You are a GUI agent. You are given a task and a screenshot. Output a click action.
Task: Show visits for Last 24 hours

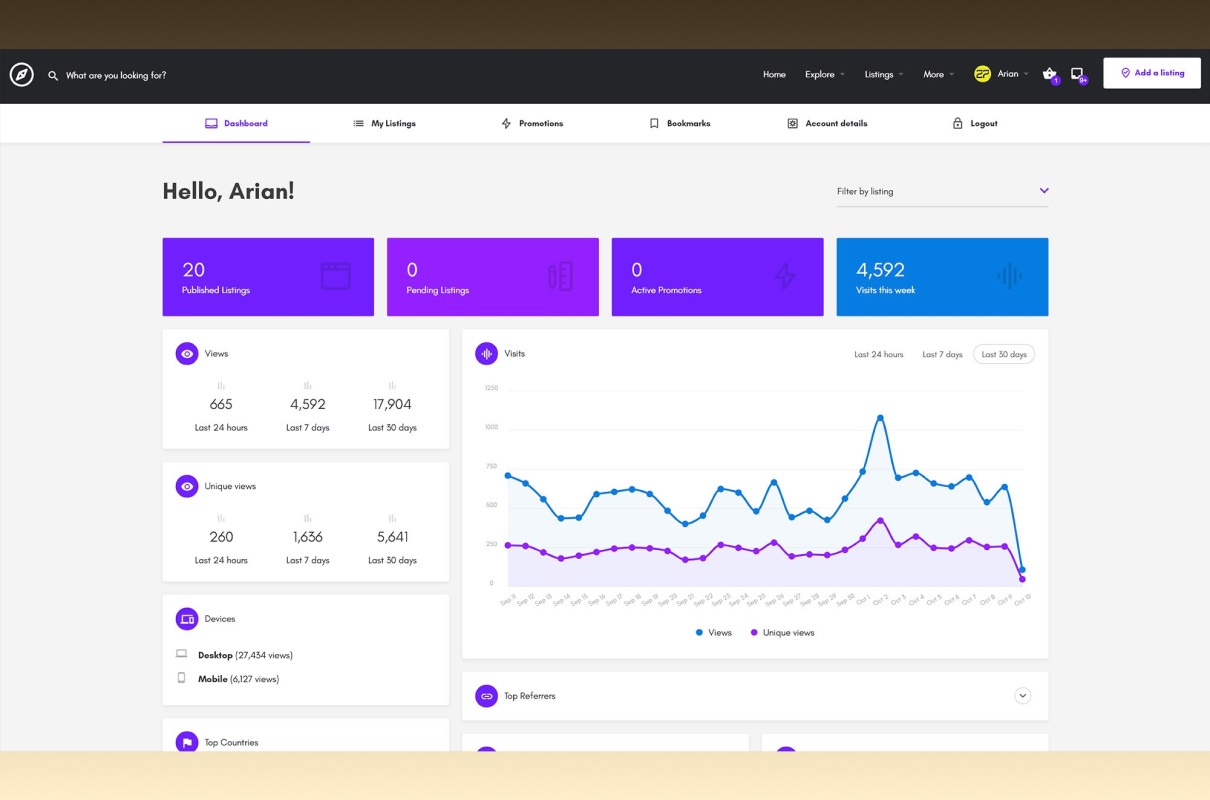878,354
